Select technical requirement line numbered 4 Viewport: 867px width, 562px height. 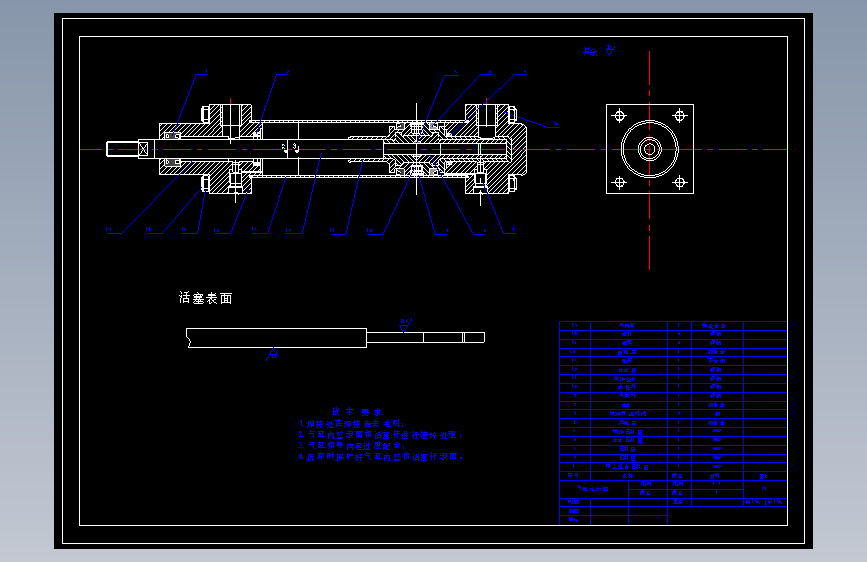coord(380,457)
